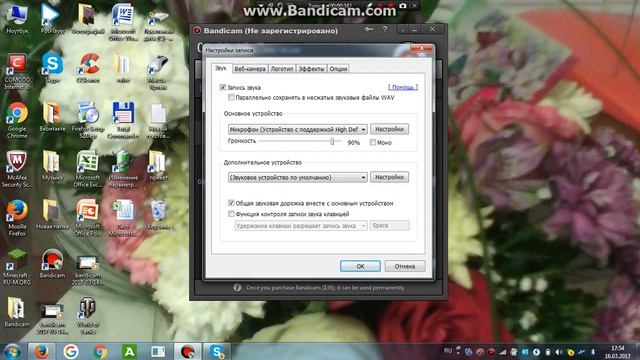Click Настройки for the primary device
The height and width of the screenshot is (360, 640).
point(389,129)
